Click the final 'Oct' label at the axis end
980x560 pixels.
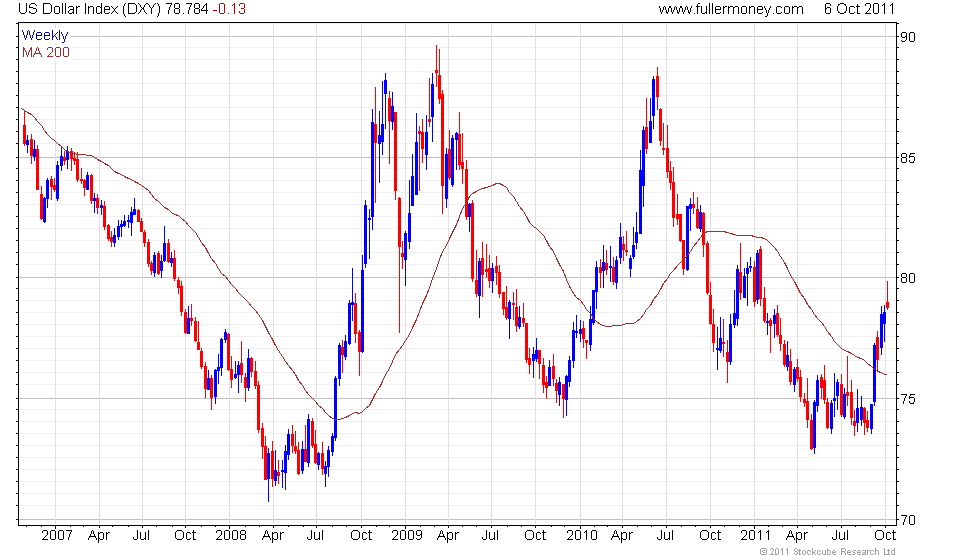click(885, 536)
